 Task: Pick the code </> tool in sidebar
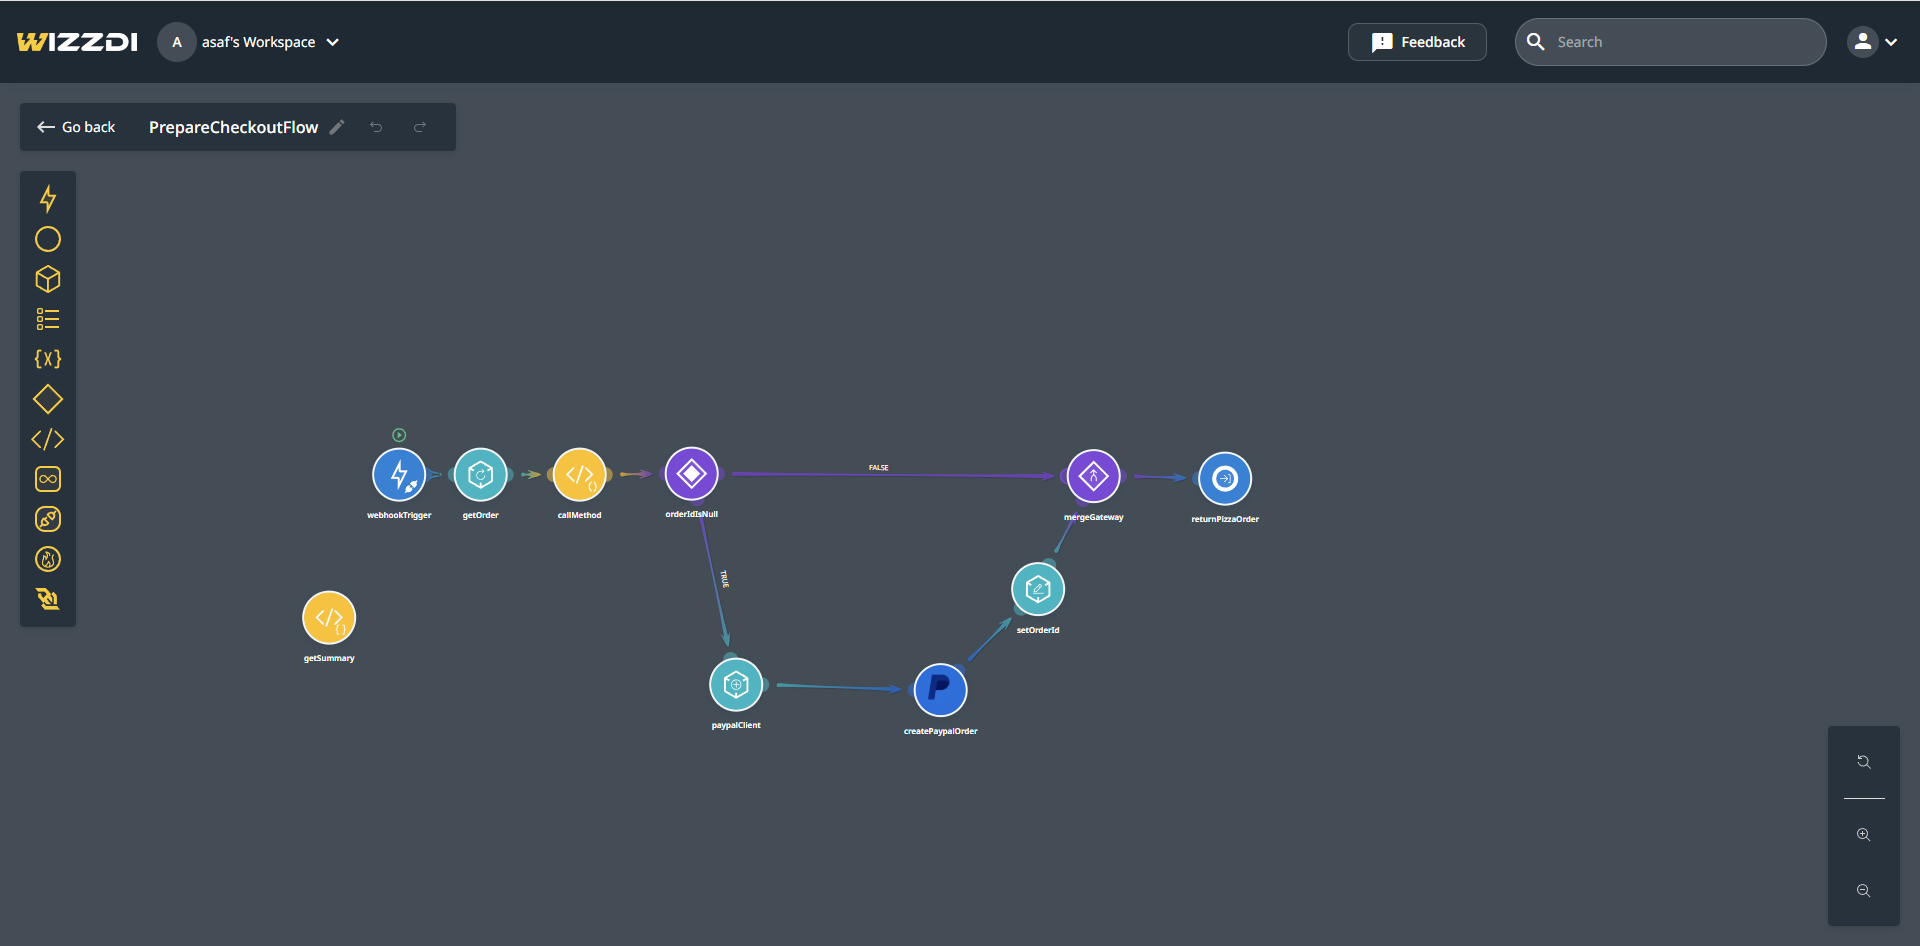48,439
